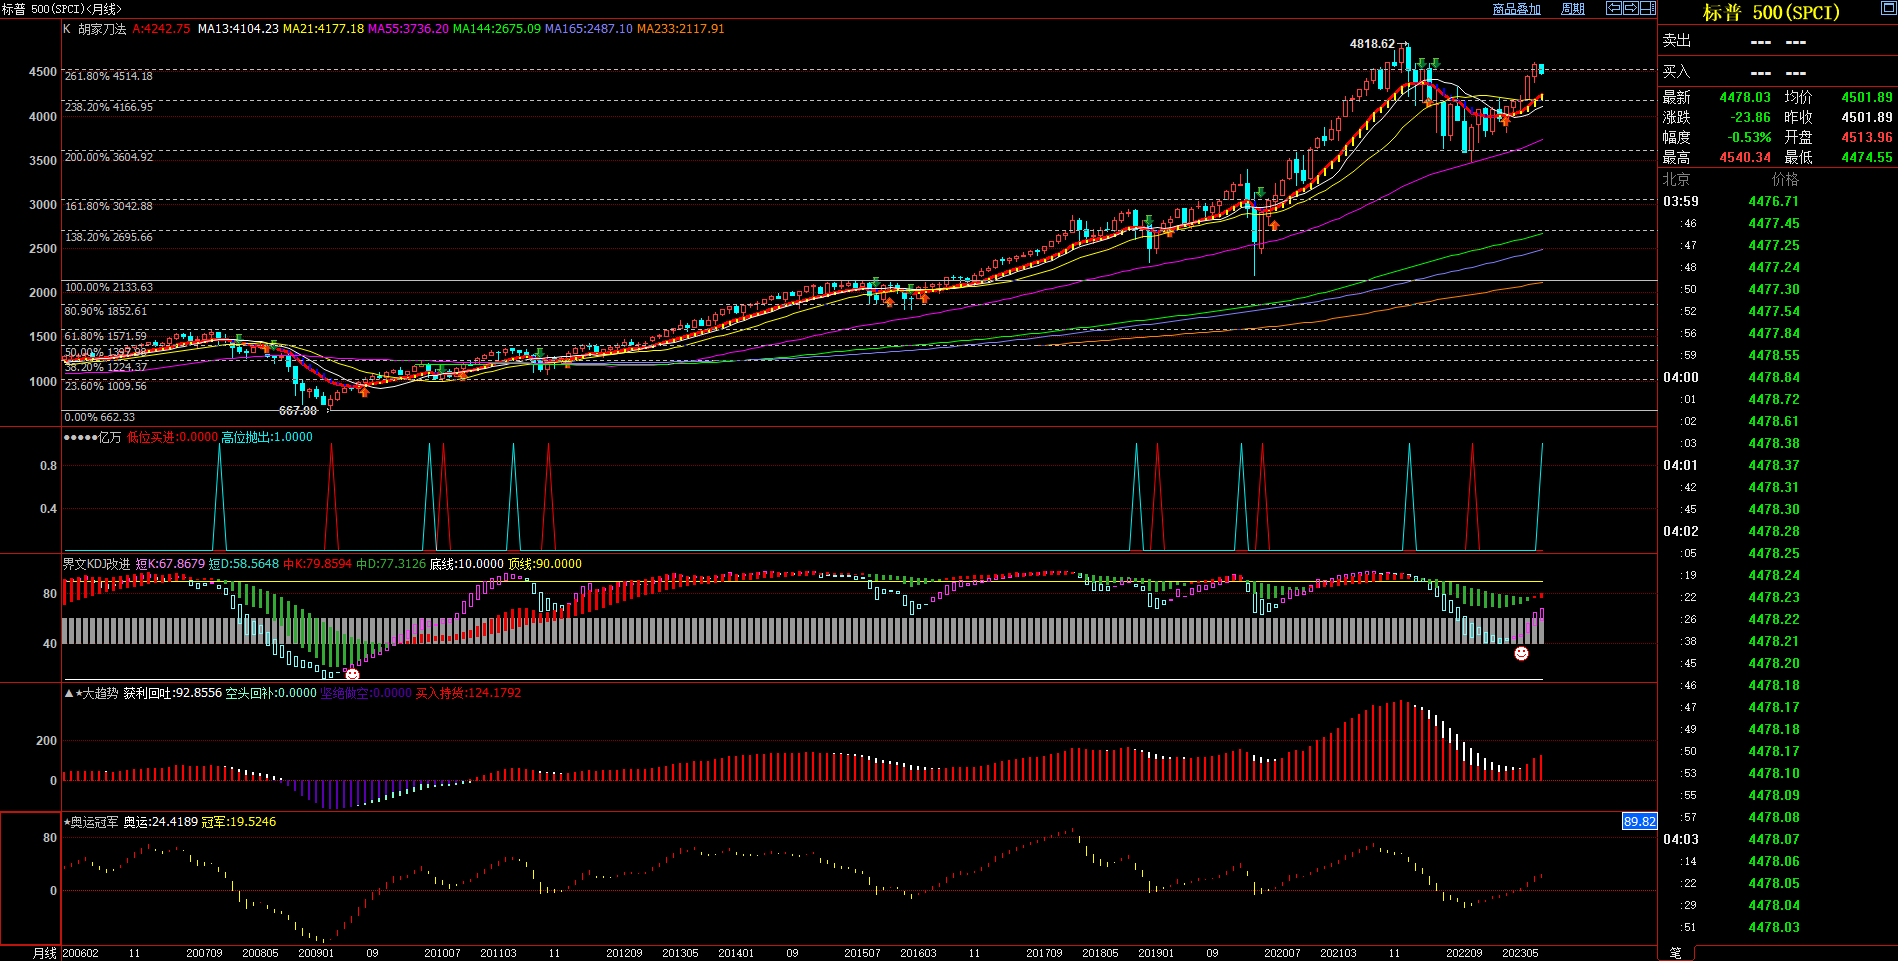This screenshot has height=961, width=1898.
Task: Click the blue 89.82 value box
Action: tap(1639, 821)
